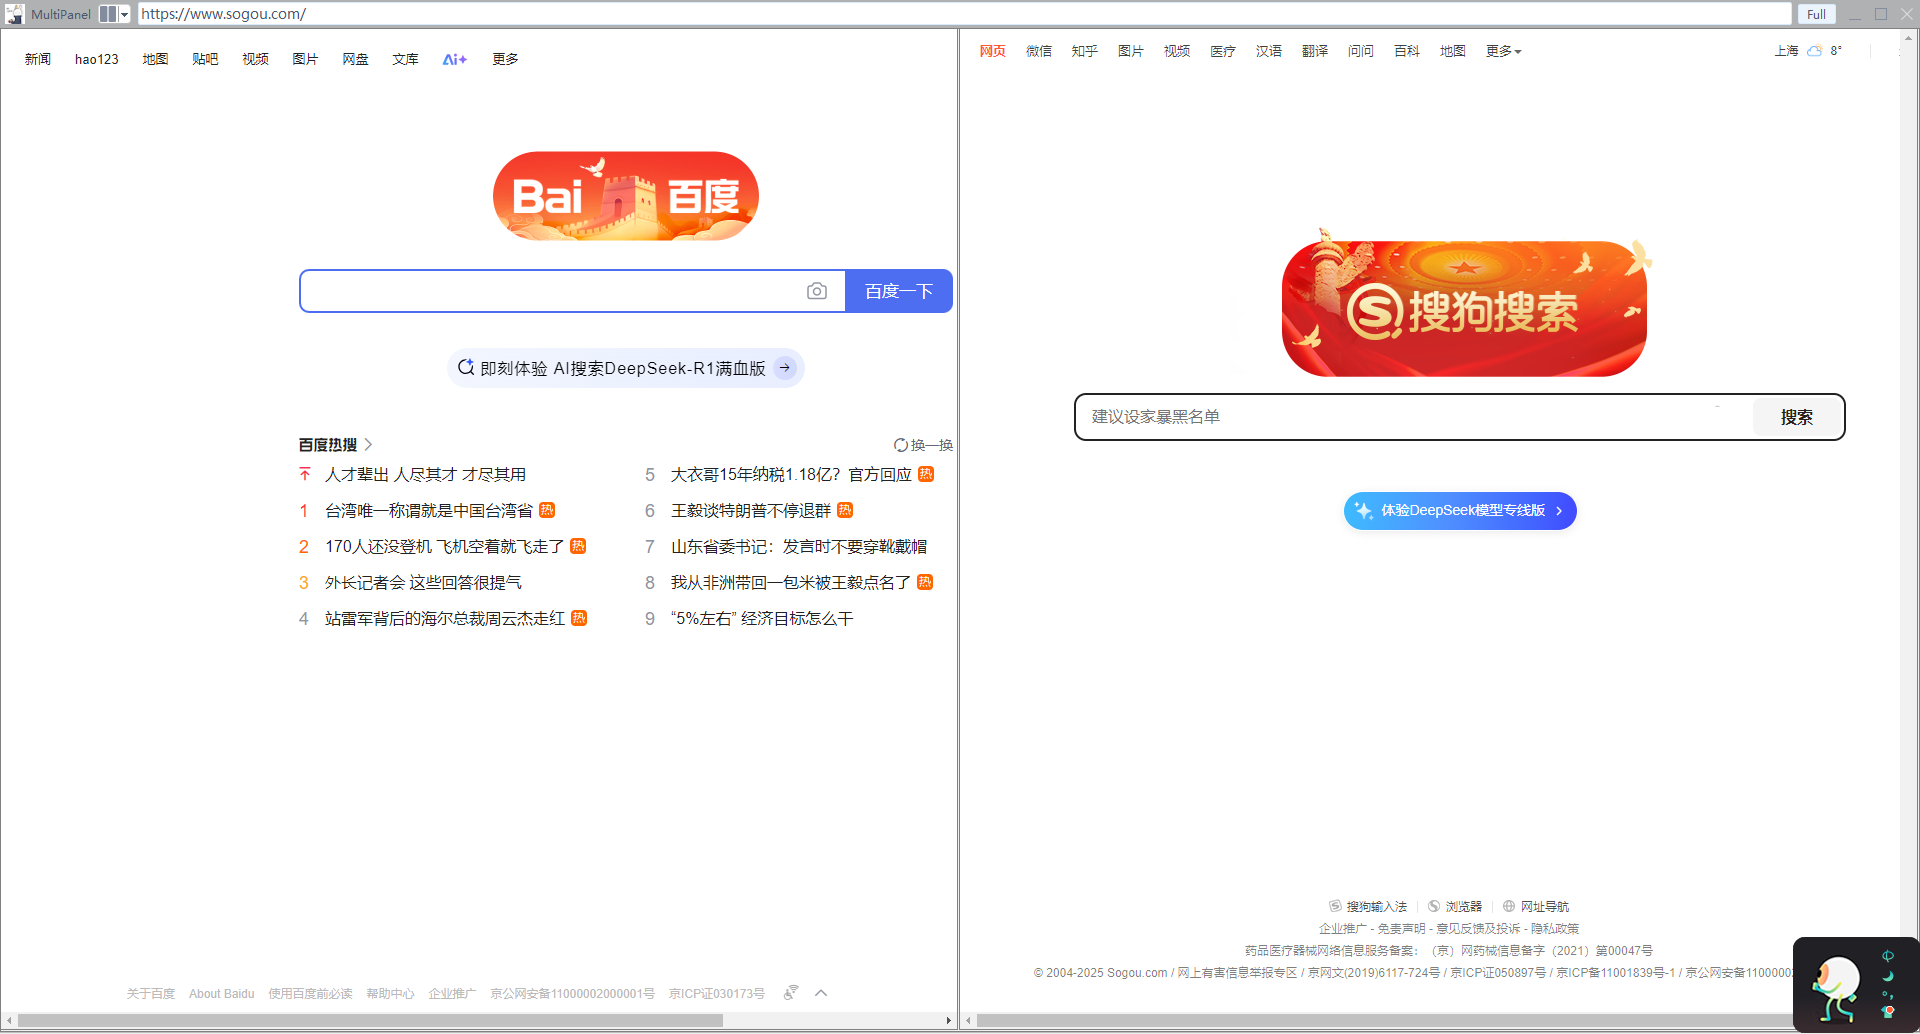This screenshot has width=1920, height=1034.
Task: Select Sogou 网页 tab
Action: (x=993, y=51)
